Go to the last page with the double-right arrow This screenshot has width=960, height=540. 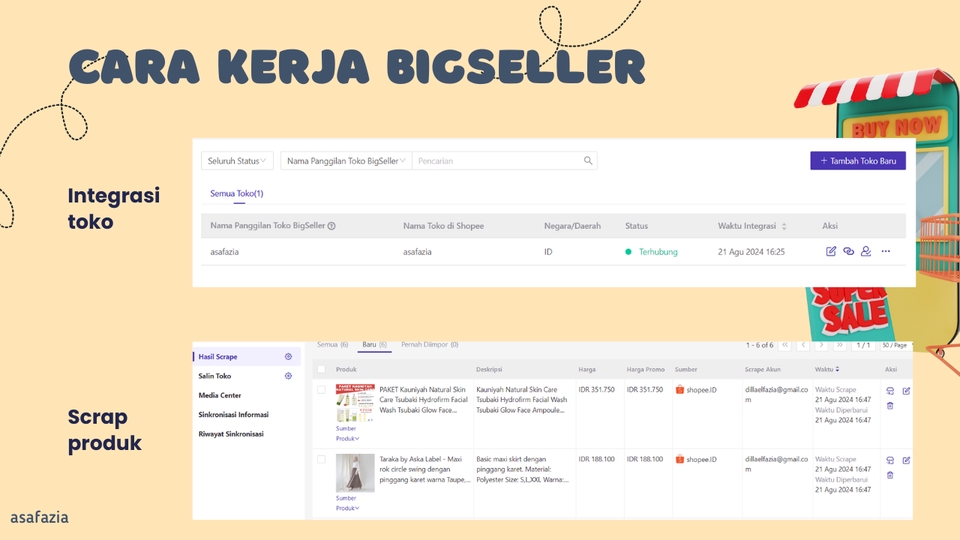[840, 345]
